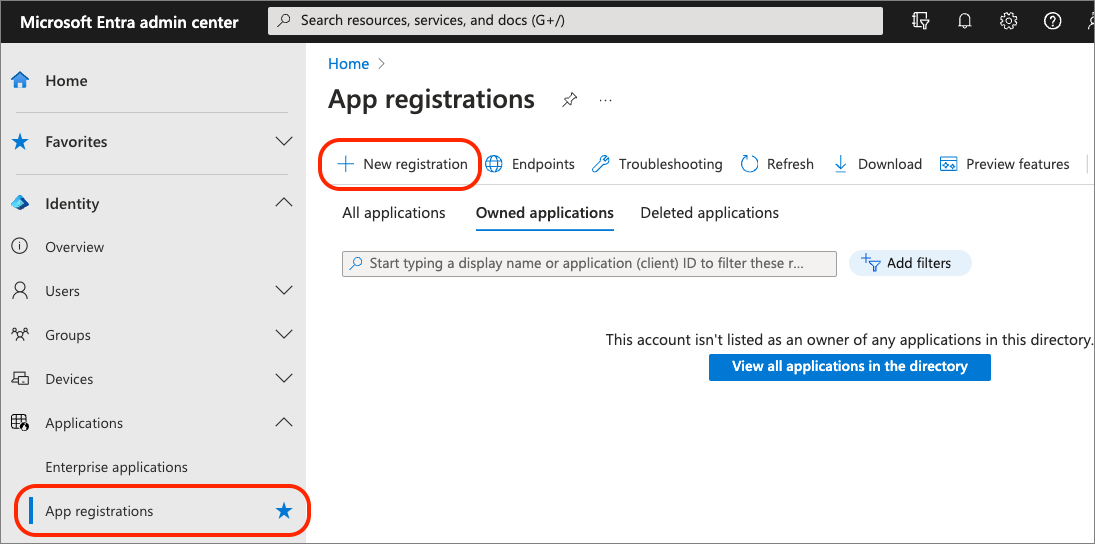1095x544 pixels.
Task: Click the filter funnel icon in Add filters
Action: click(870, 263)
